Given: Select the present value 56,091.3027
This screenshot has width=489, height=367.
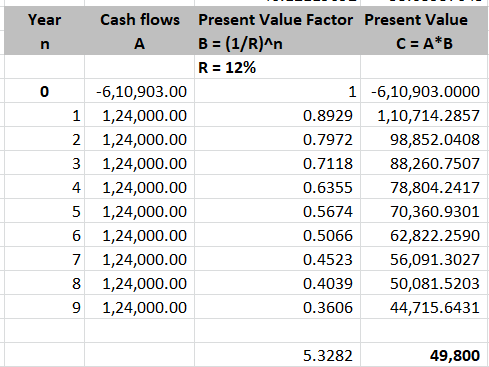Looking at the screenshot, I should pyautogui.click(x=424, y=259).
